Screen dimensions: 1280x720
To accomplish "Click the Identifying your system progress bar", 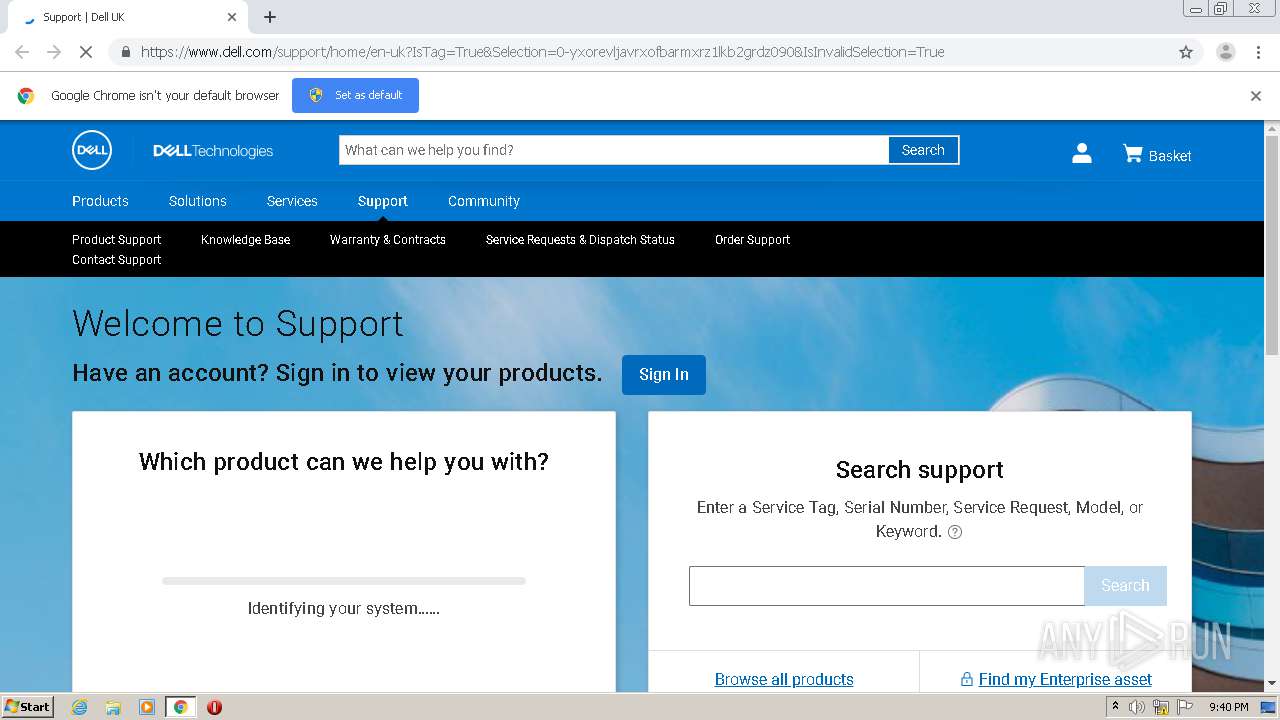I will (x=344, y=581).
